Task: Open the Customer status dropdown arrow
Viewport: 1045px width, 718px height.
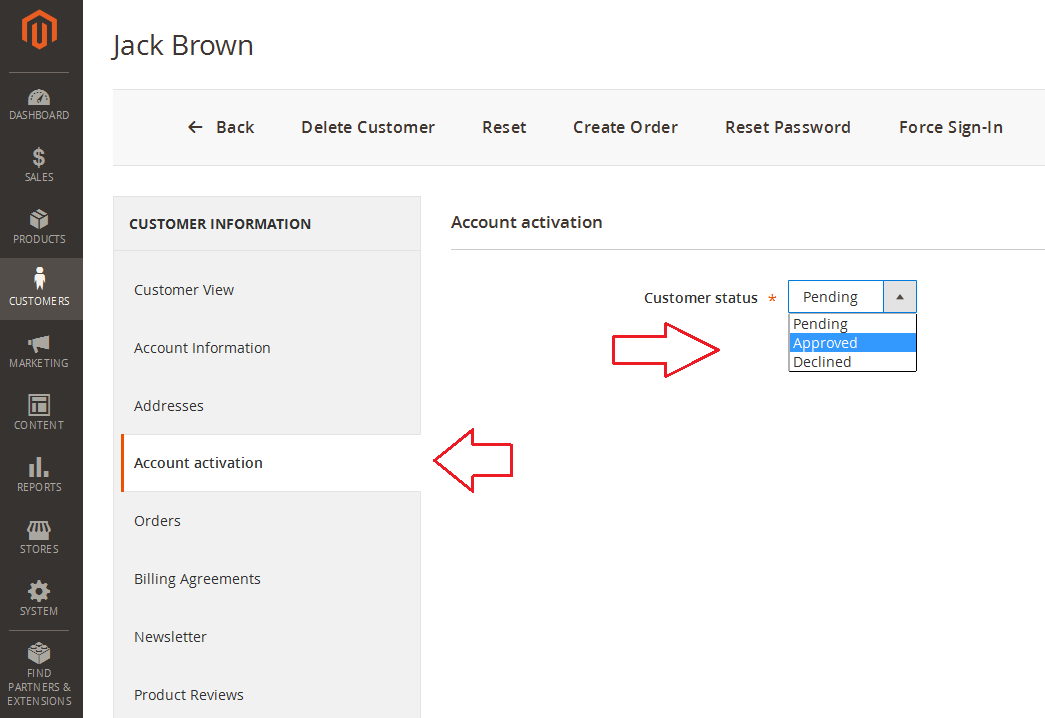Action: (x=900, y=296)
